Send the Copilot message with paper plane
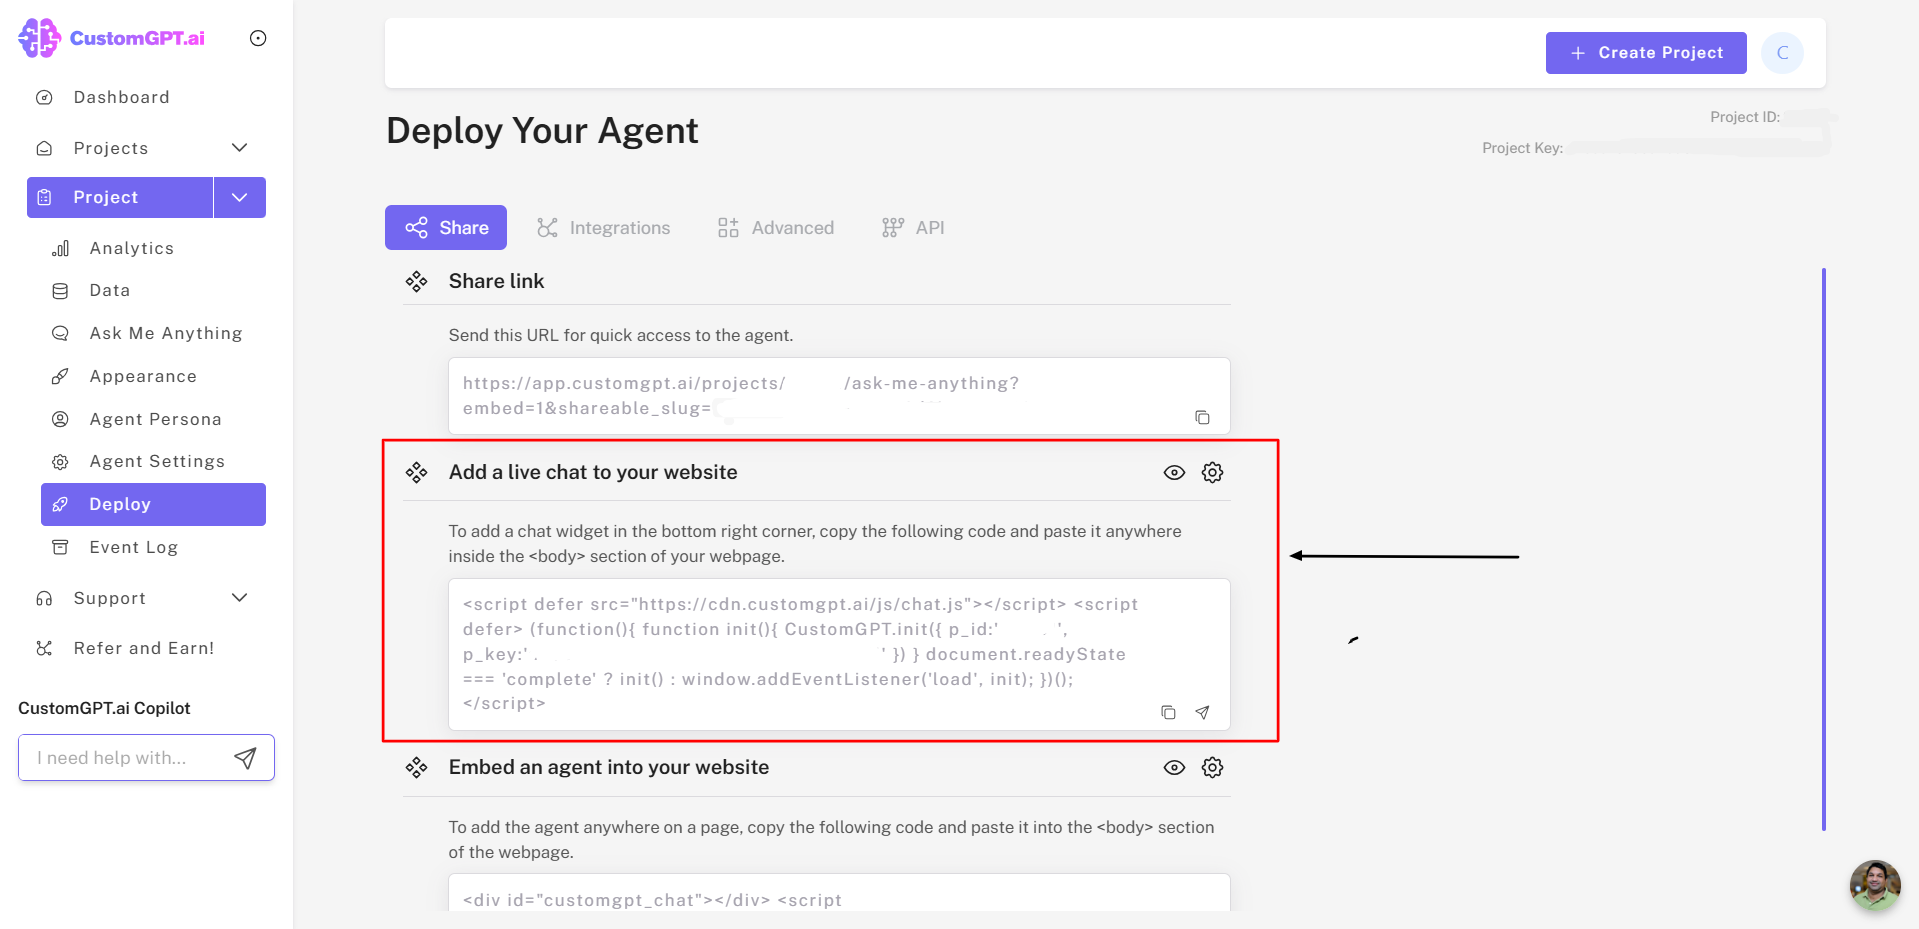1919x929 pixels. point(245,758)
